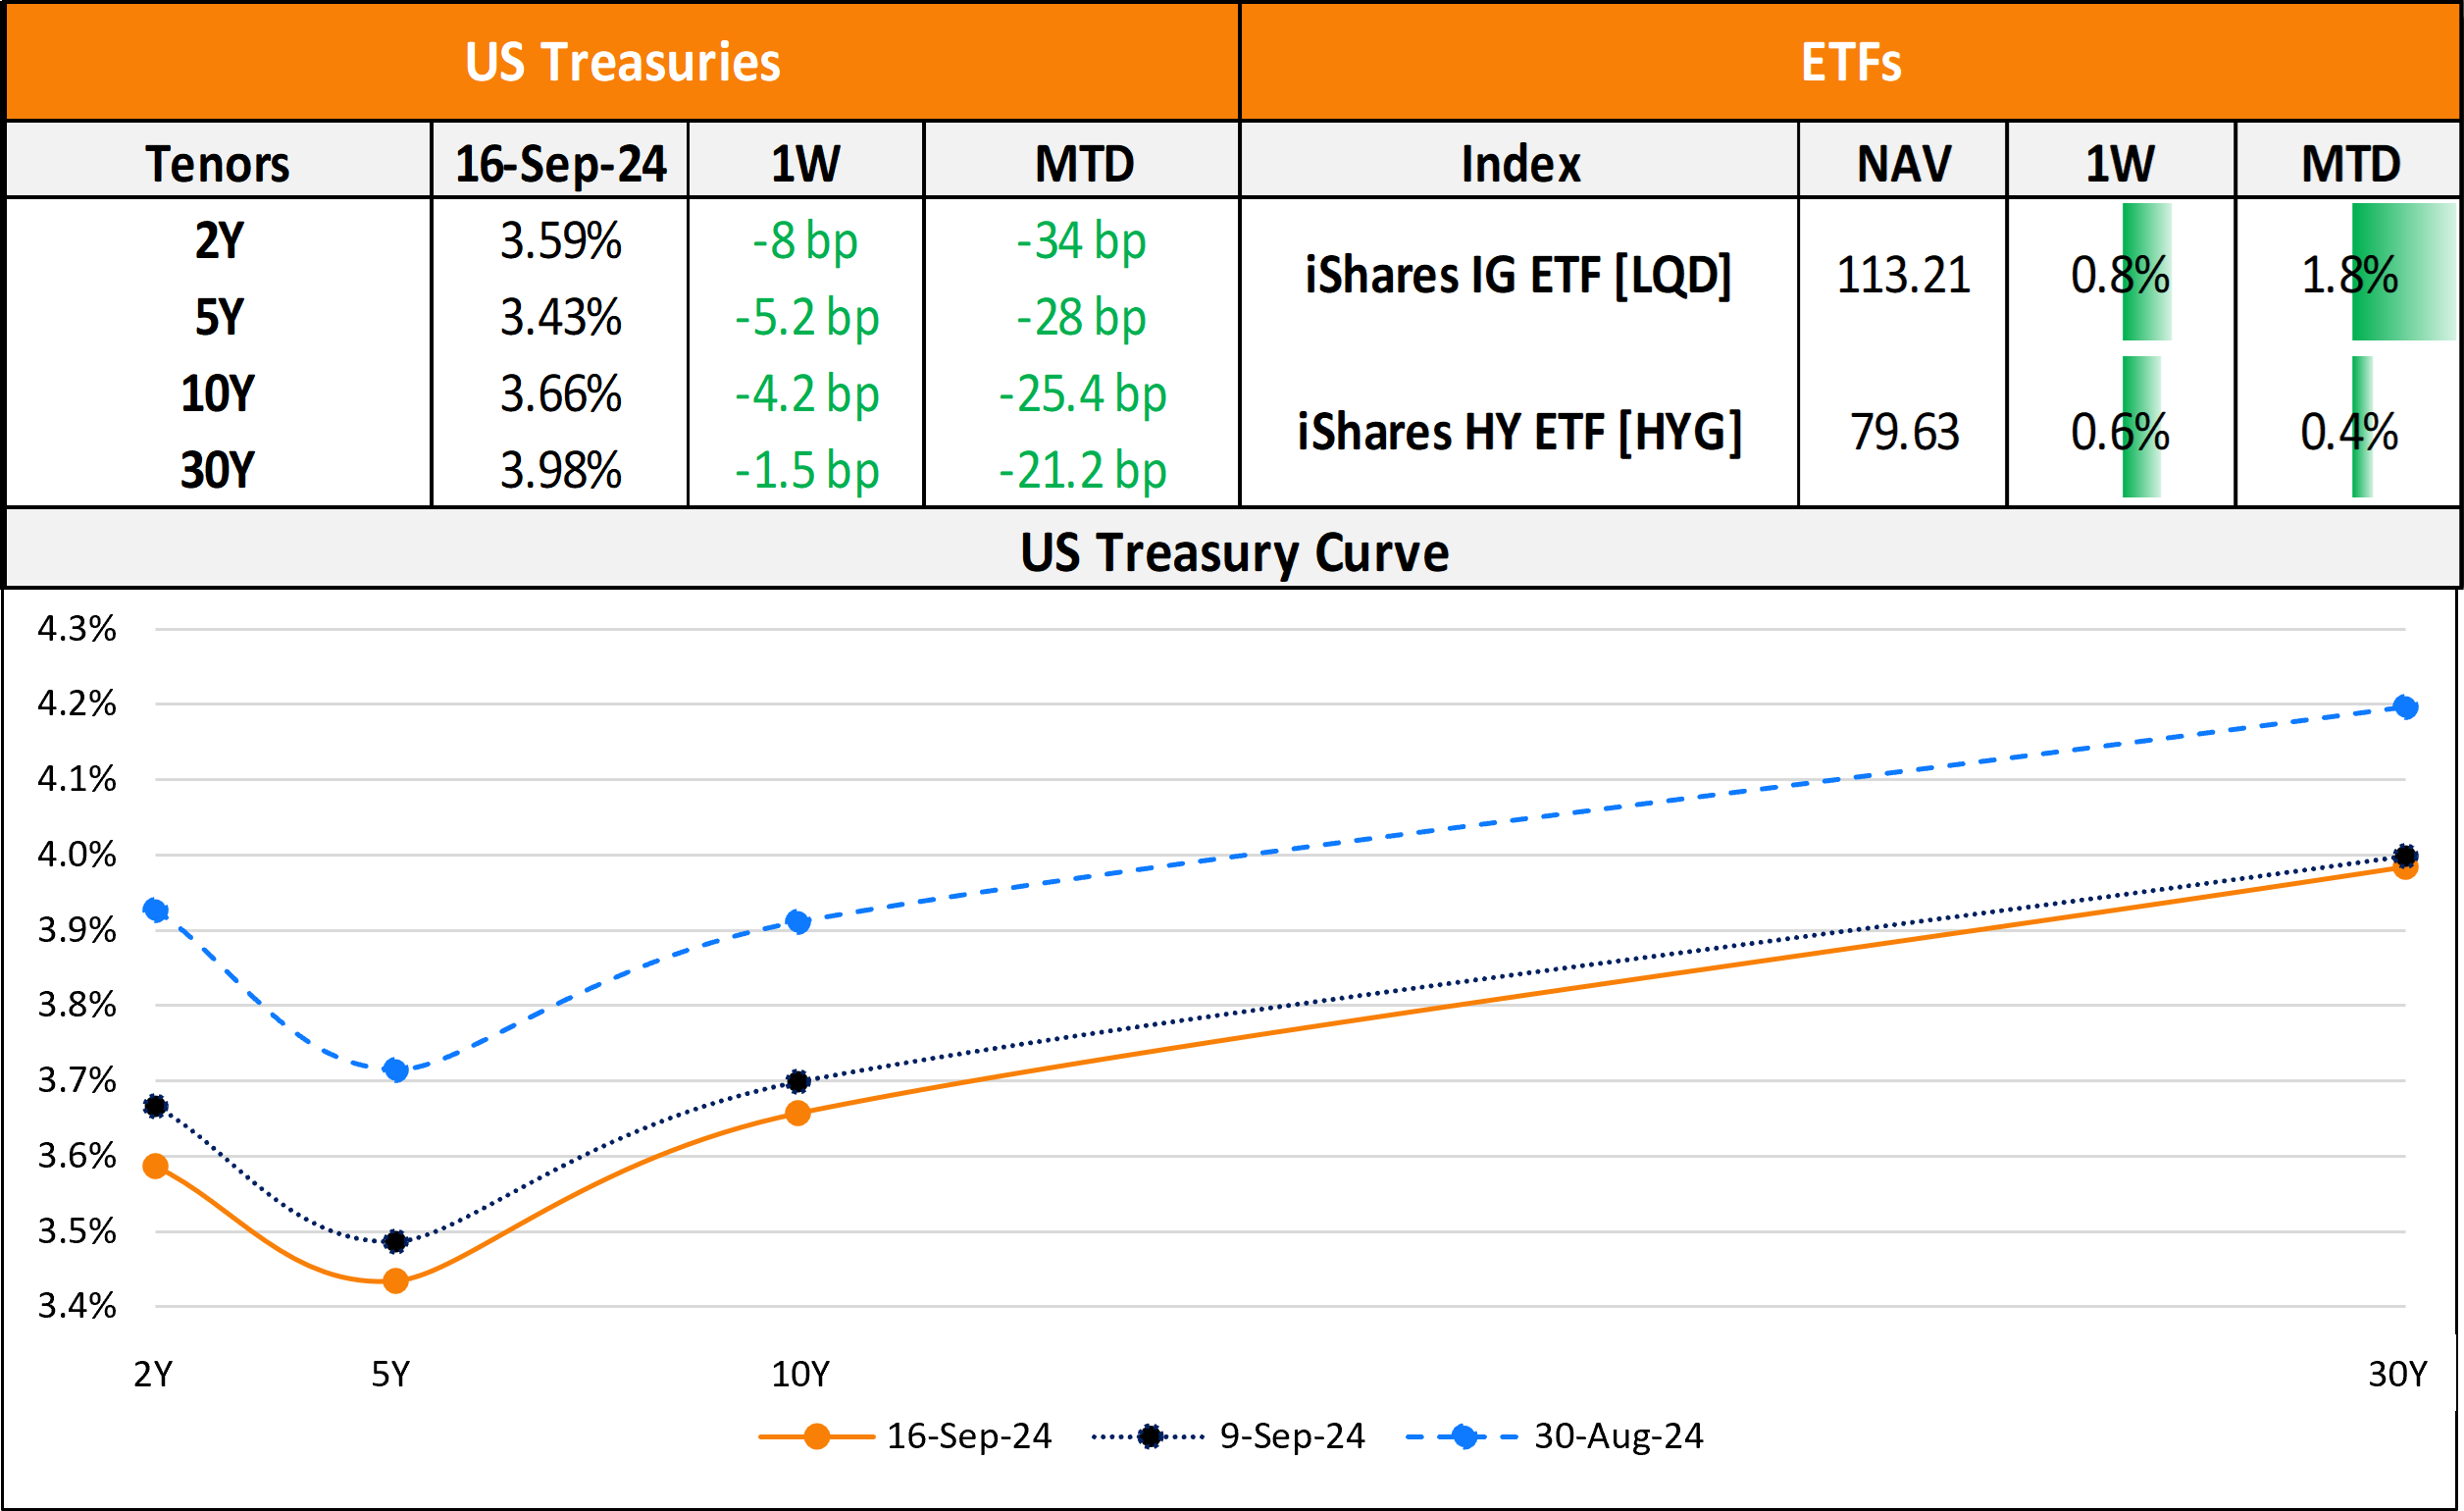Select the ETFs header
The height and width of the screenshot is (1511, 2464).
[1850, 62]
